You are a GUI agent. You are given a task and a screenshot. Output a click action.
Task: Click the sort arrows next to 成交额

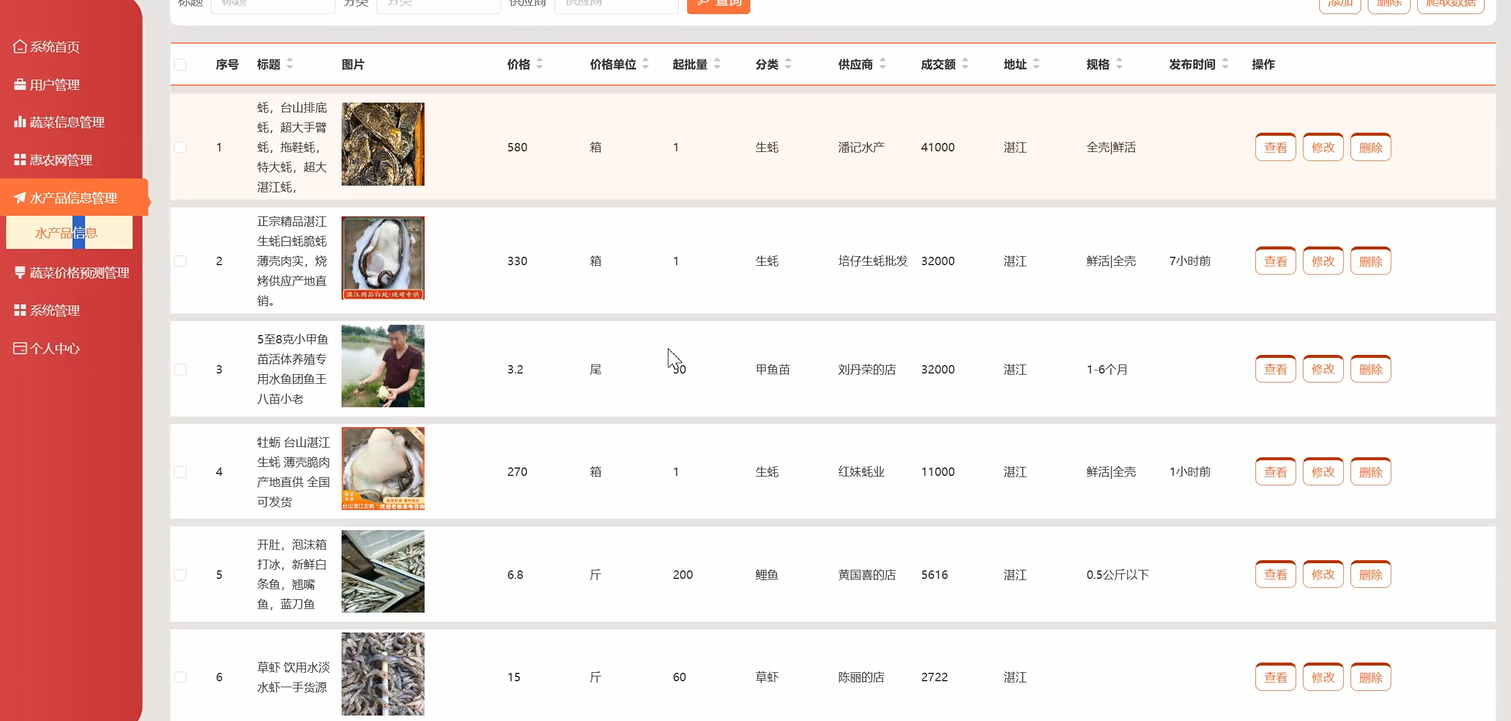click(x=966, y=64)
